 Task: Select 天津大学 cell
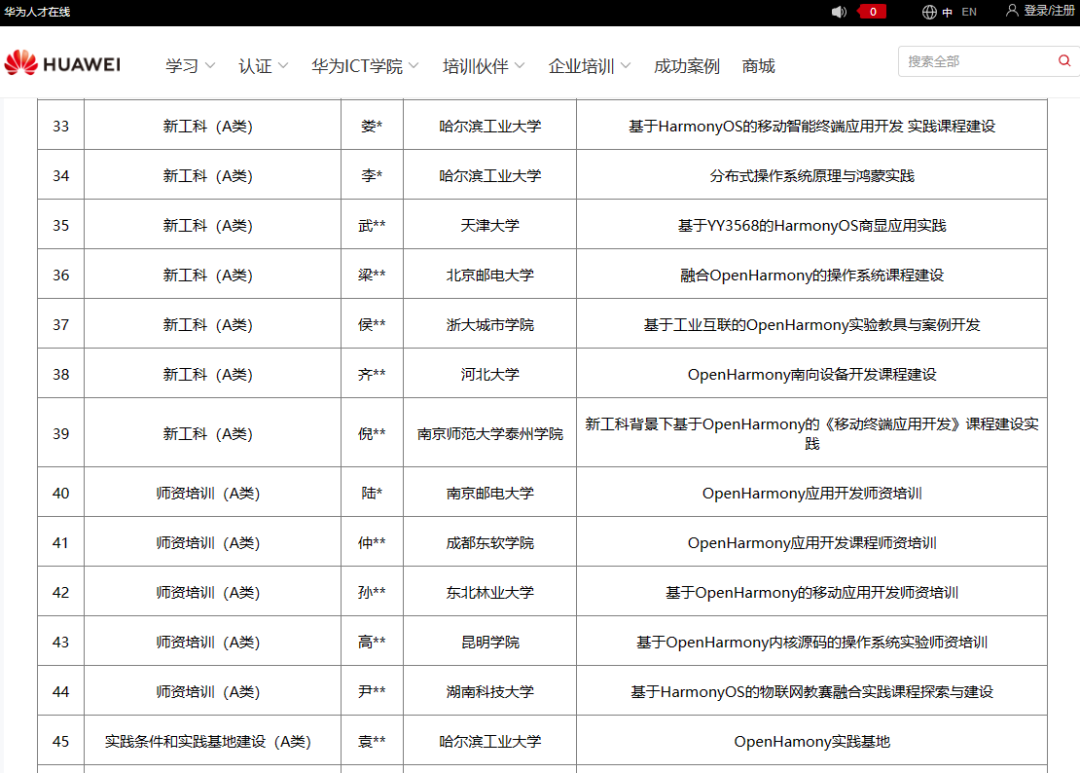tap(490, 225)
